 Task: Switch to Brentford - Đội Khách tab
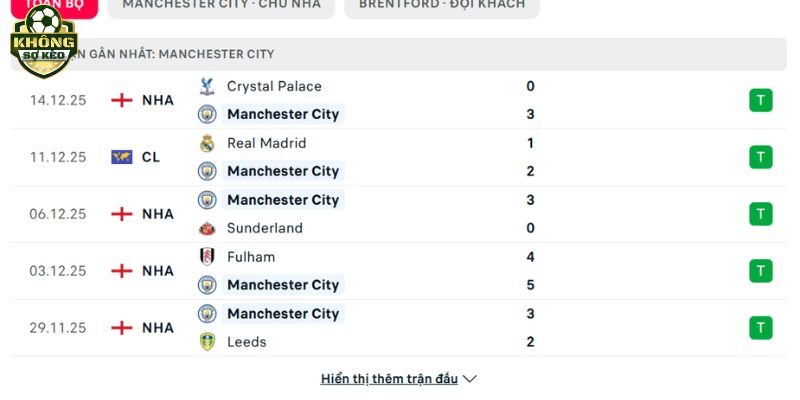click(441, 5)
